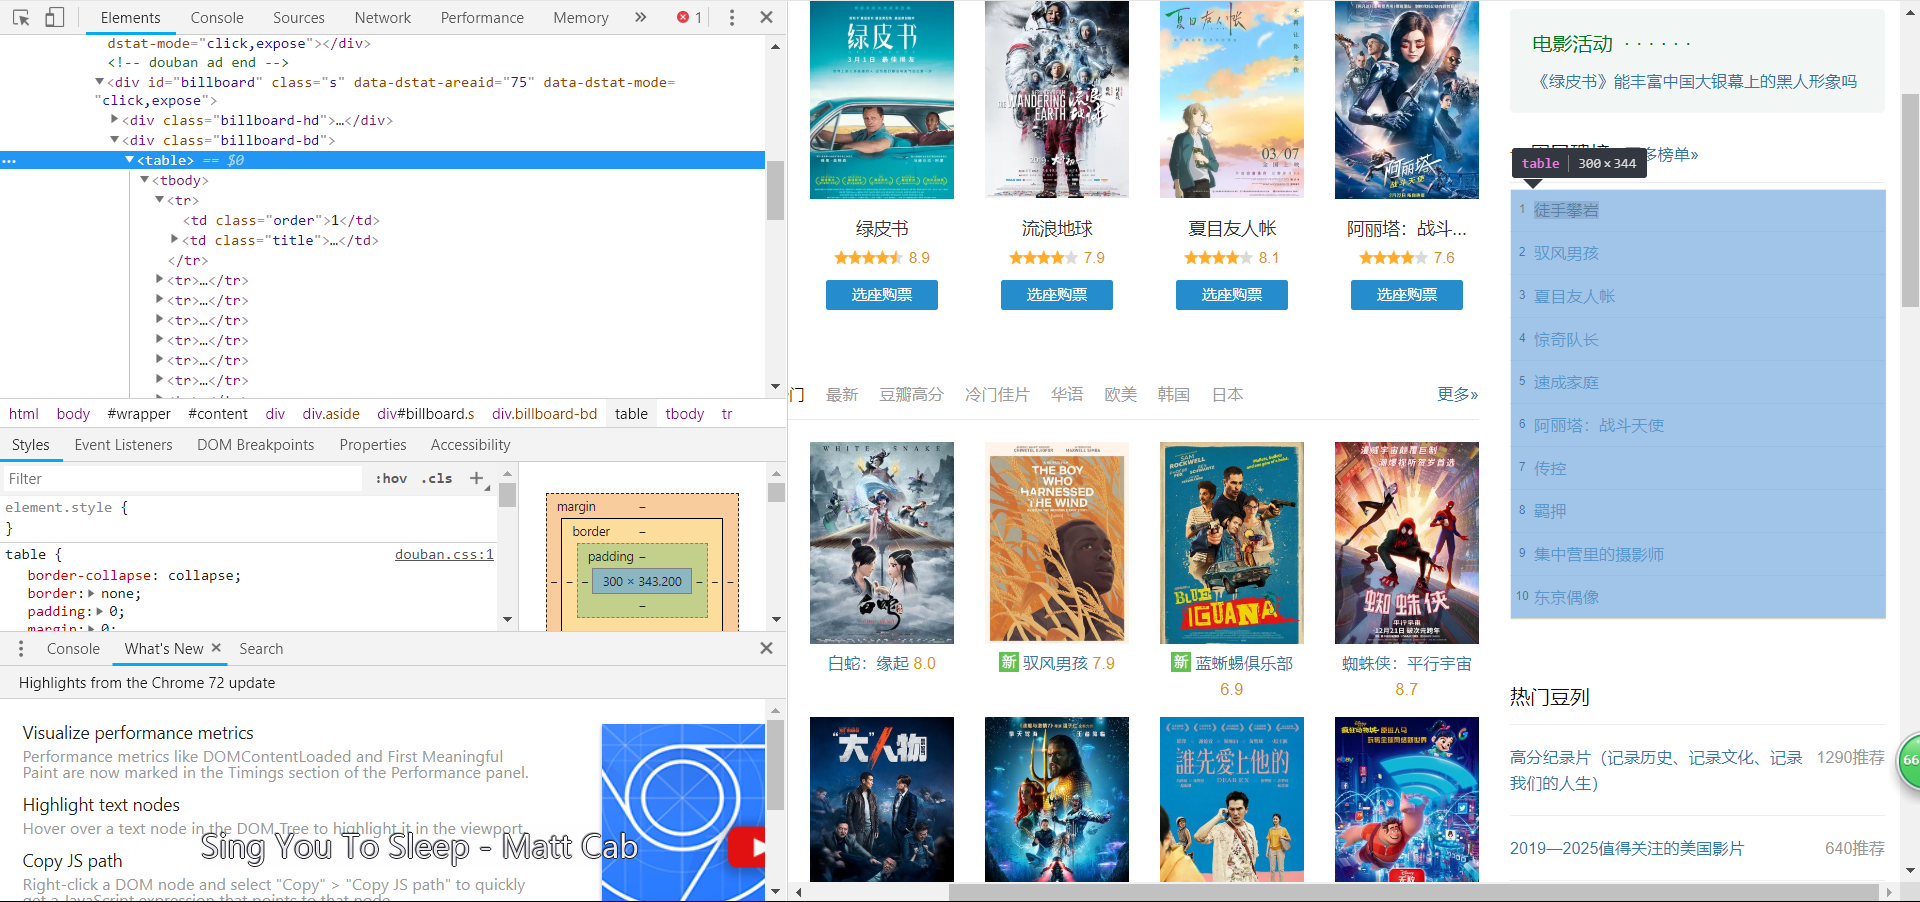Open the 绿皮书 movie poster
The image size is (1920, 902).
882,100
